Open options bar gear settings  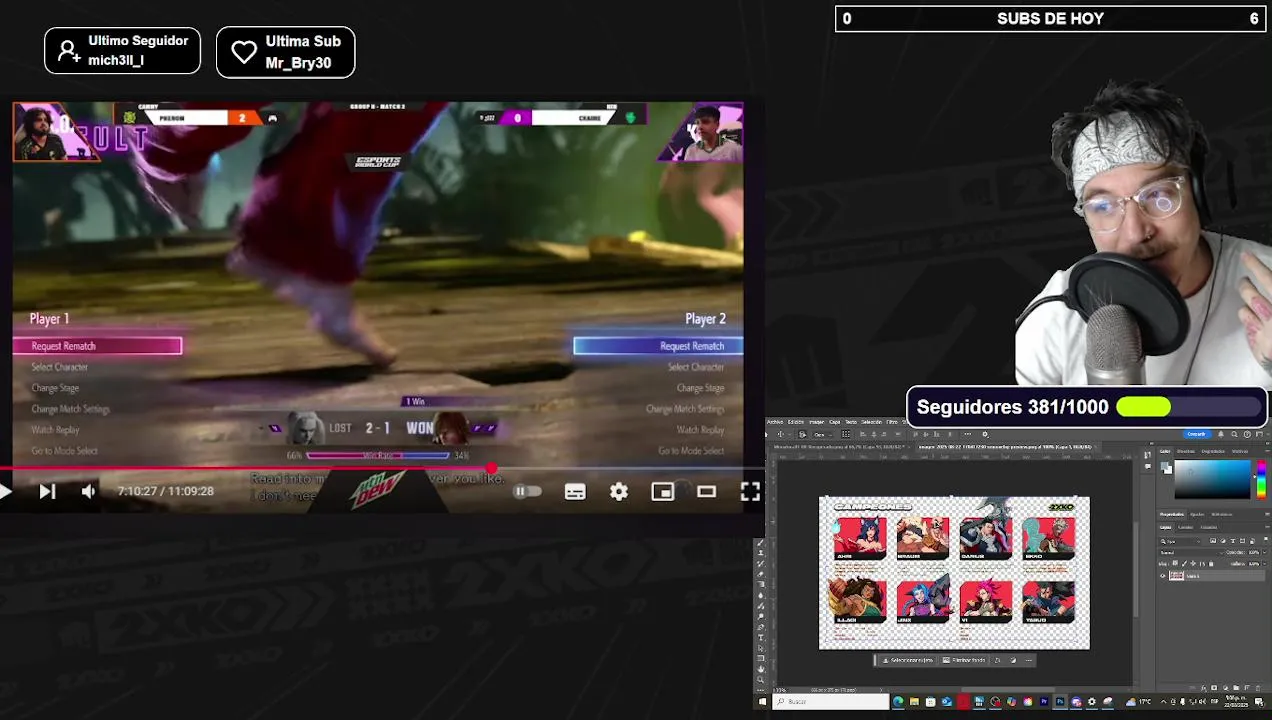(x=985, y=434)
